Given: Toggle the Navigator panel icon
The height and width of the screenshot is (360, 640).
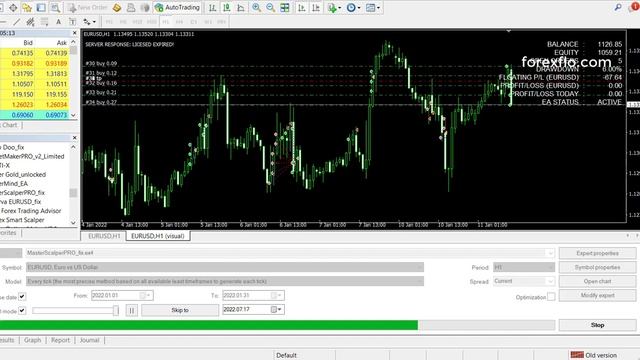Looking at the screenshot, I should click(x=41, y=7).
